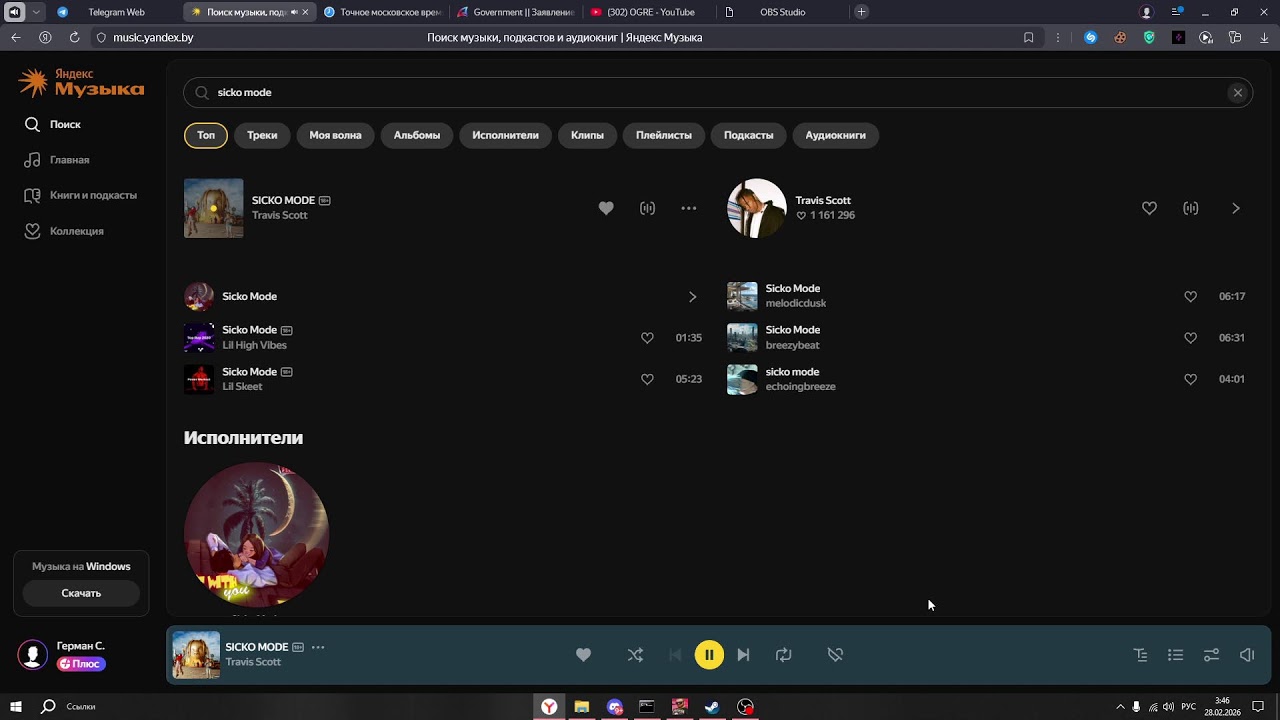Show the Исполнители filter tab

click(x=505, y=135)
